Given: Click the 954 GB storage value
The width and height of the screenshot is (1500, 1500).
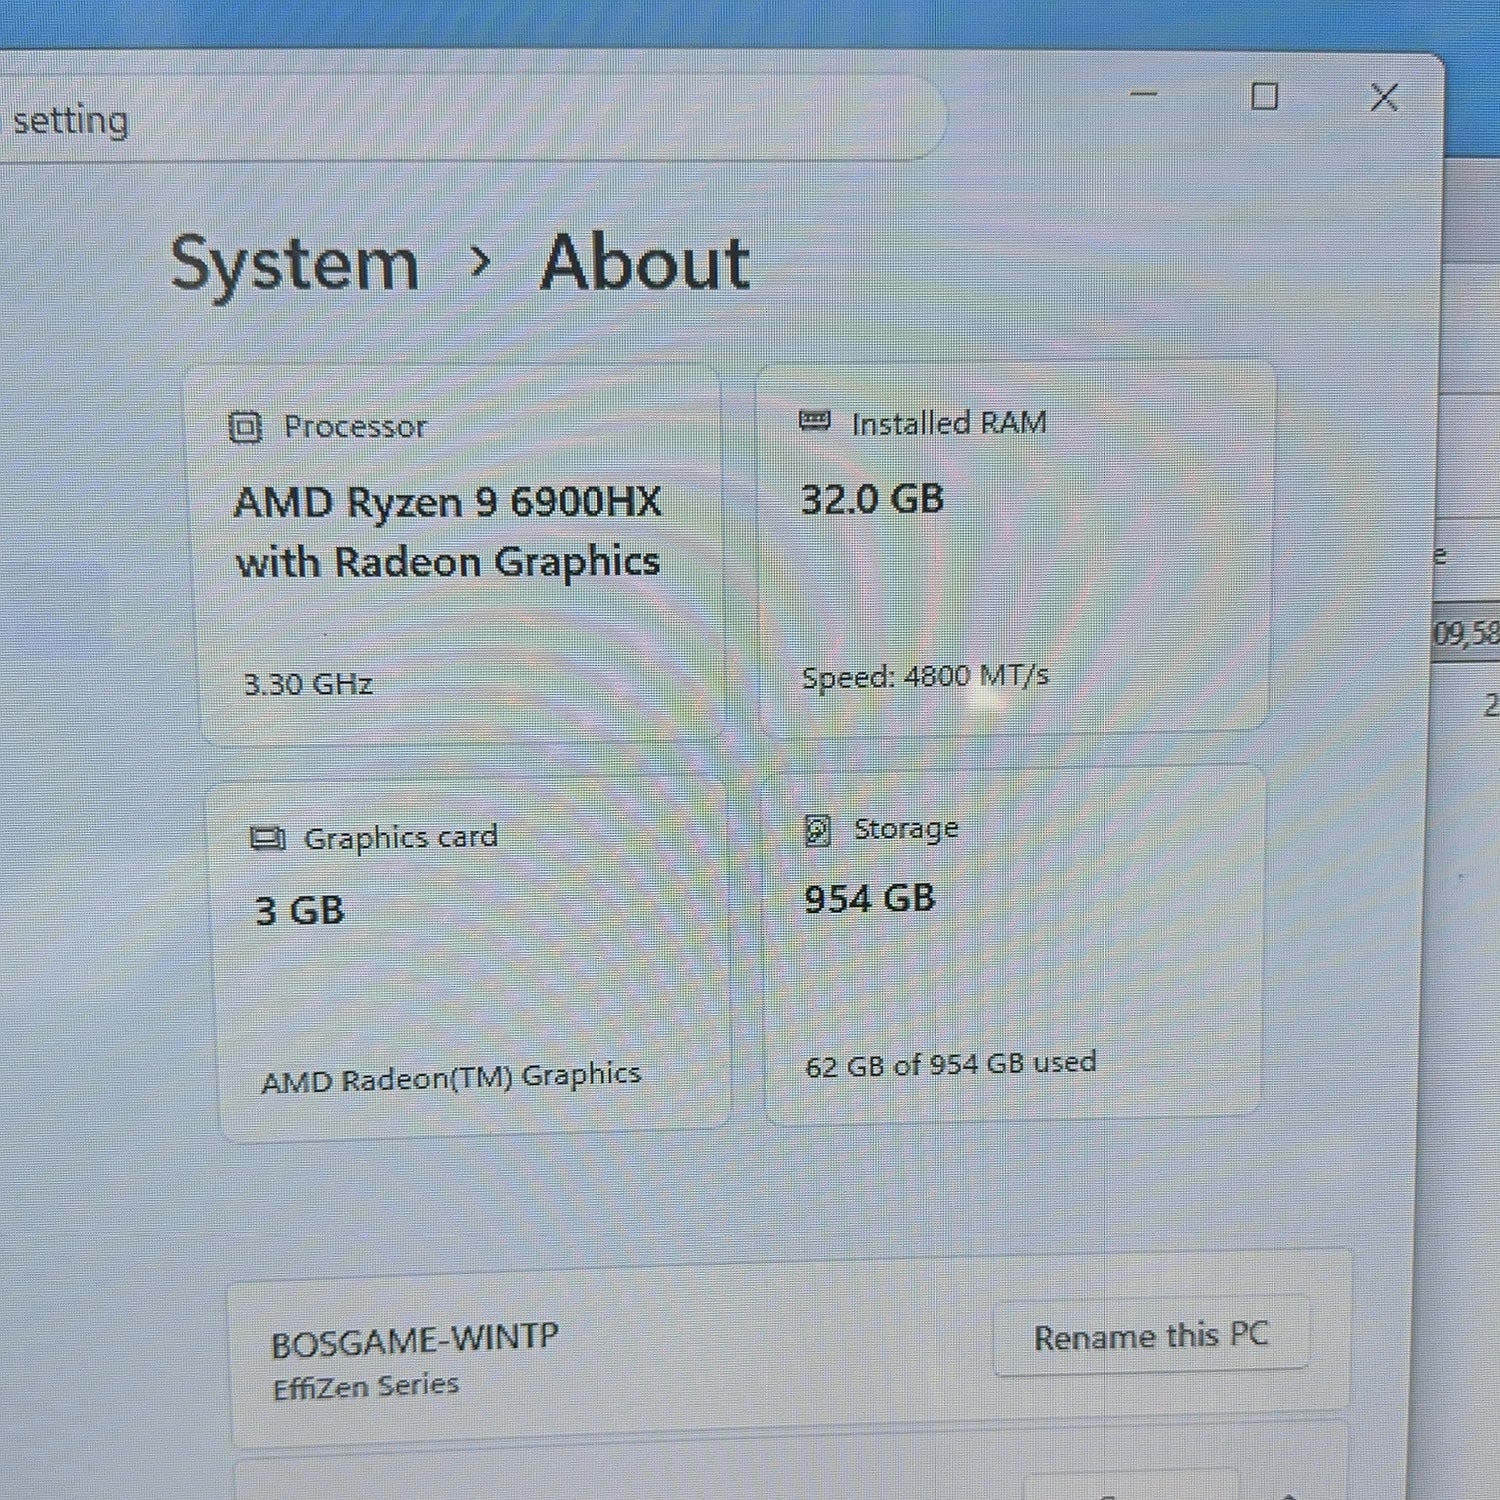Looking at the screenshot, I should coord(870,898).
